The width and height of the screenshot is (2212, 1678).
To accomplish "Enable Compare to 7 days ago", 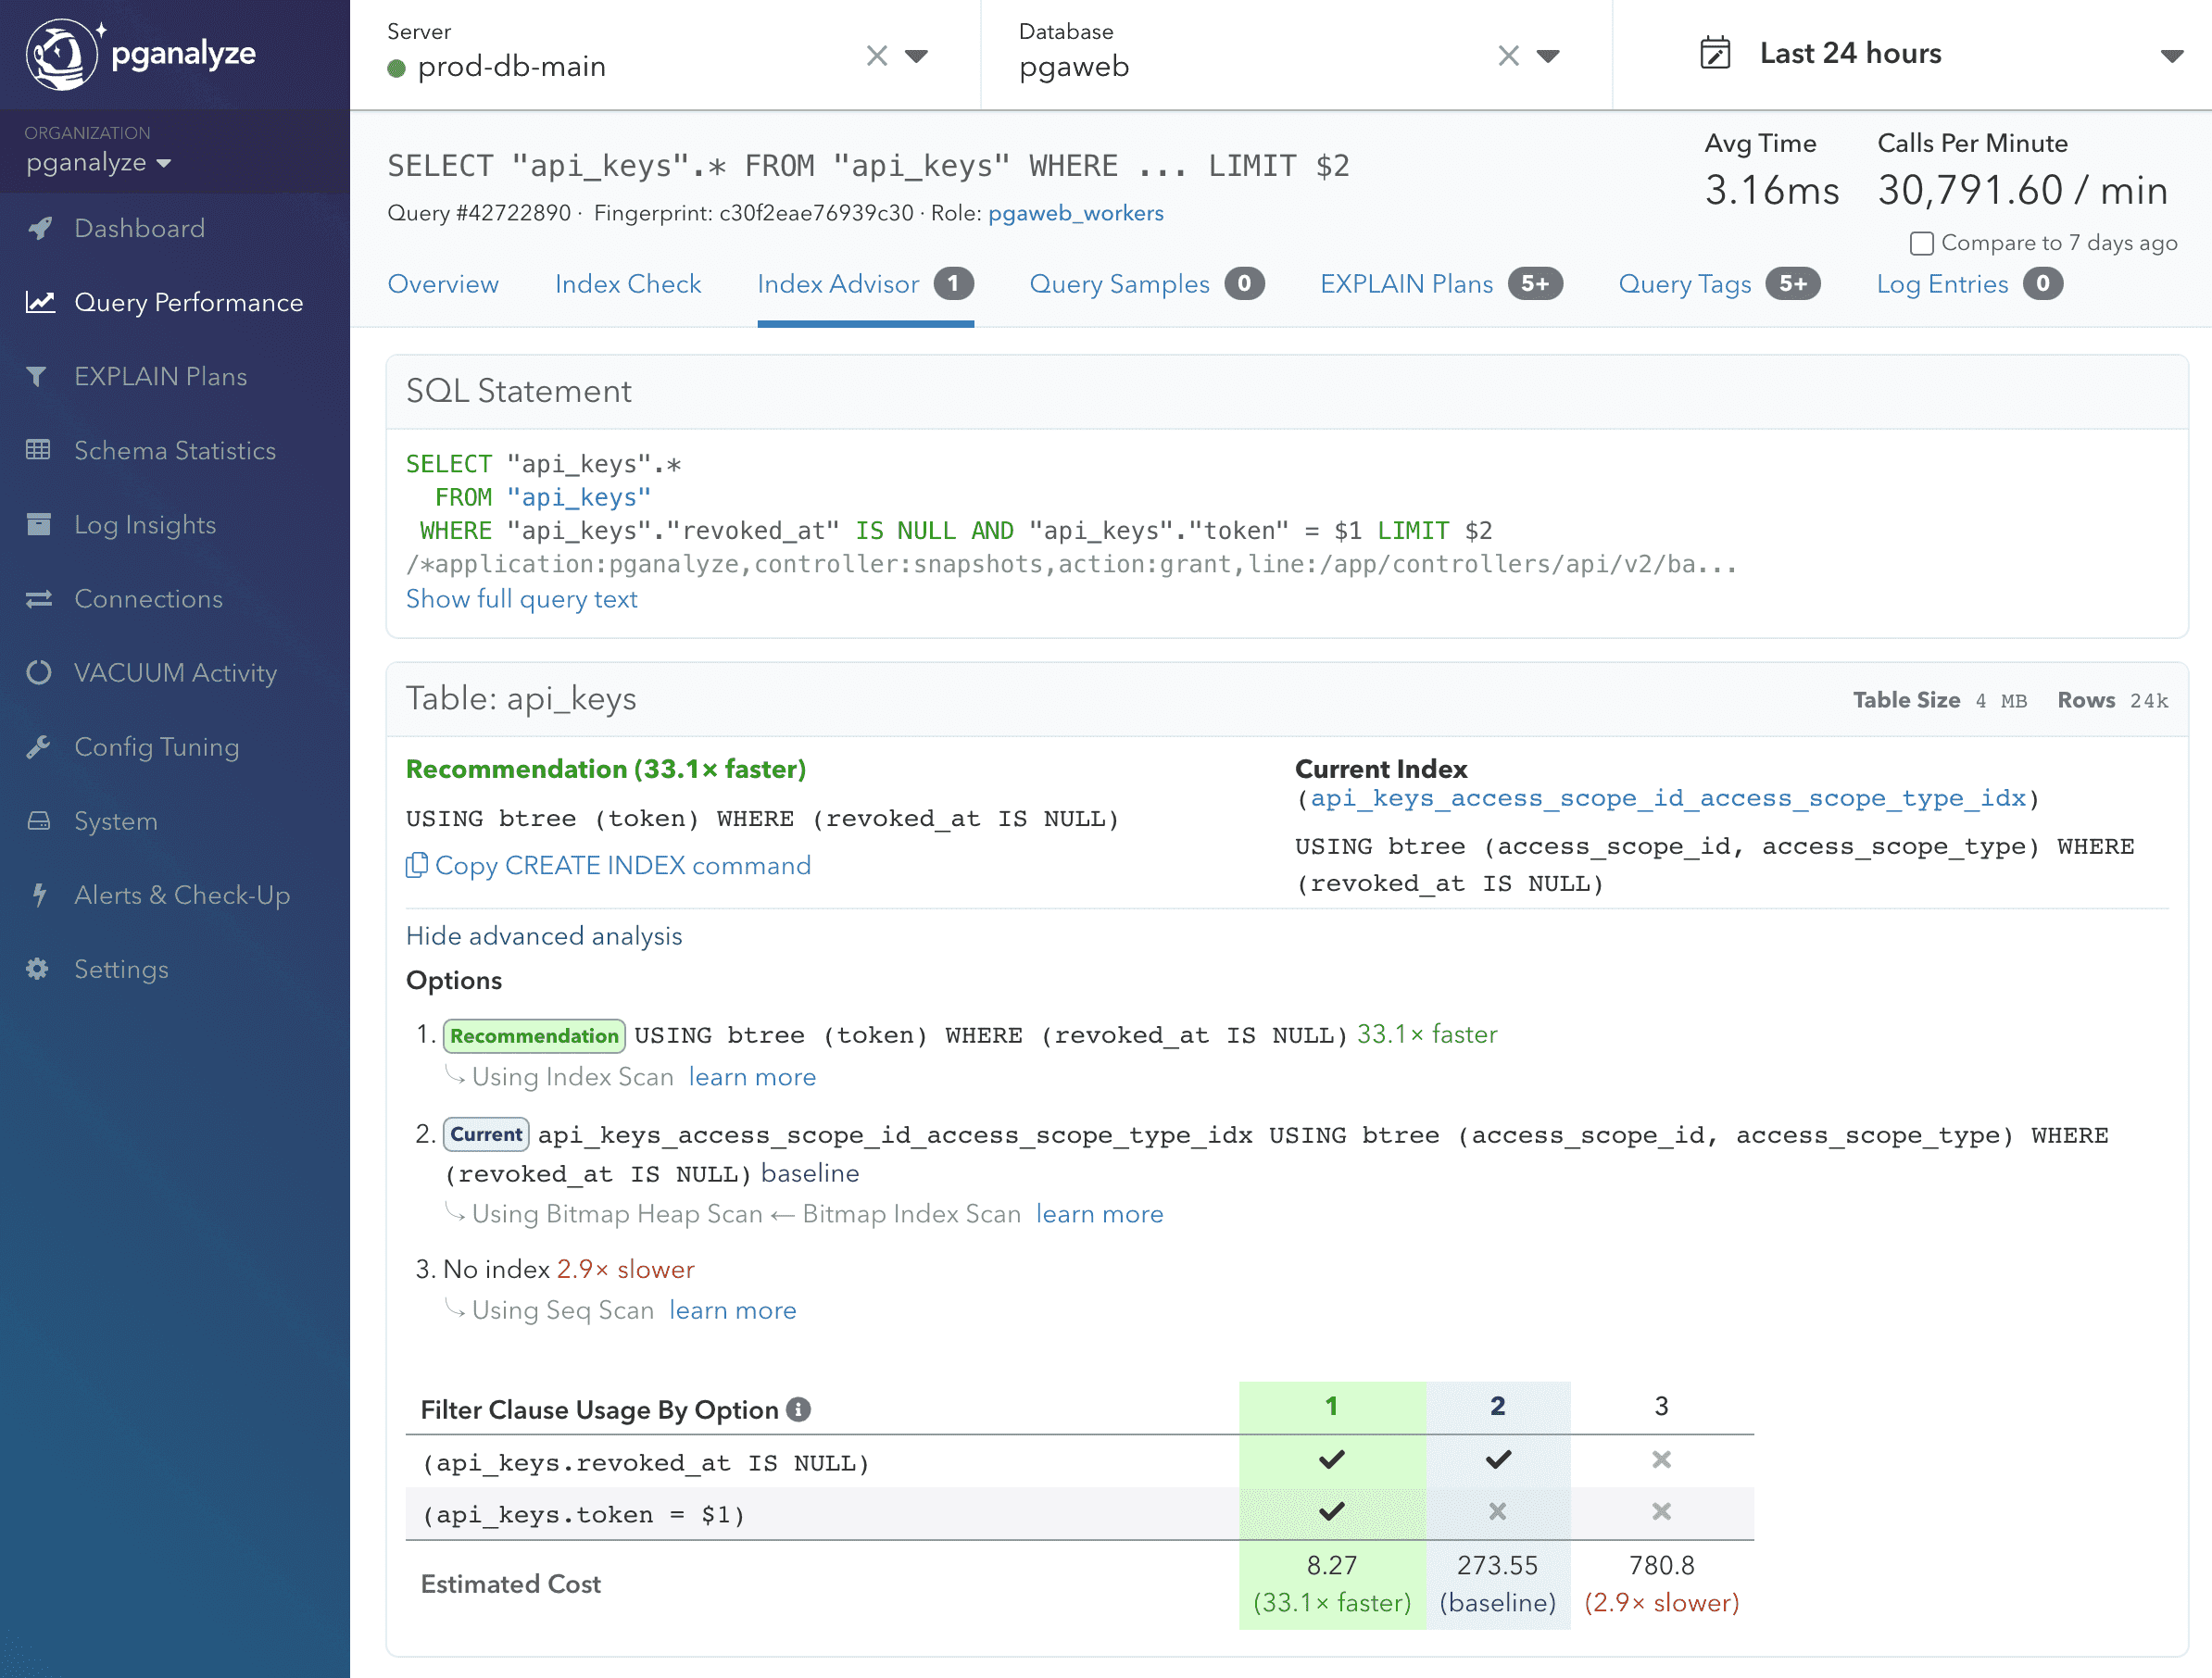I will click(x=1923, y=242).
